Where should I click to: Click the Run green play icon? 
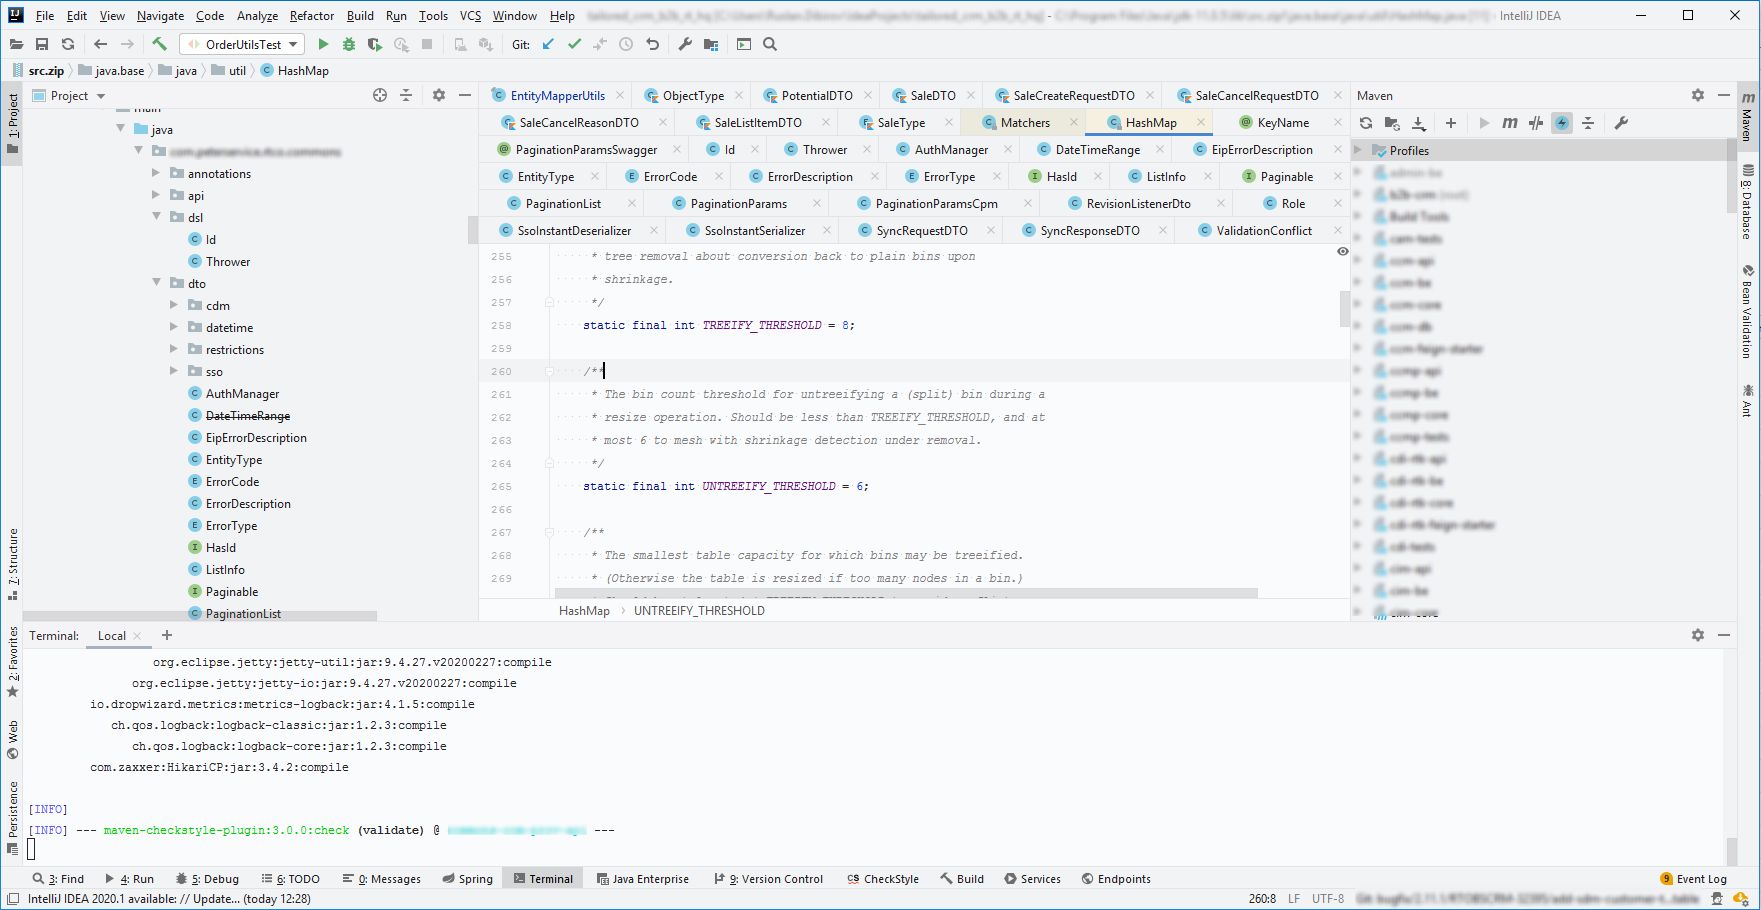[323, 44]
